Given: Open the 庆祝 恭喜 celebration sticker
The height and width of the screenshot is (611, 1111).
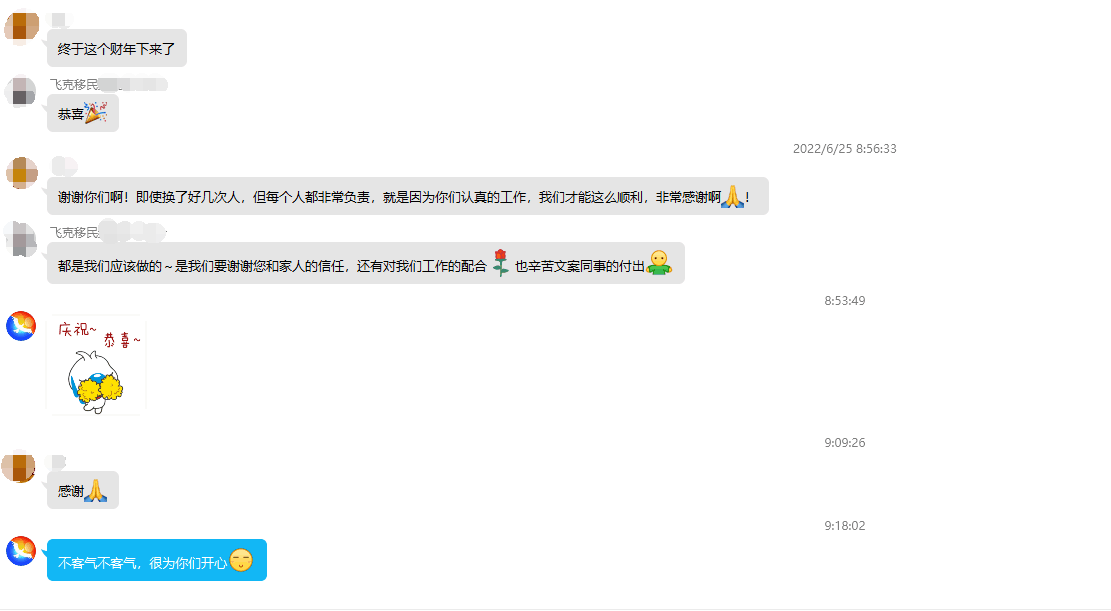Looking at the screenshot, I should pos(96,365).
